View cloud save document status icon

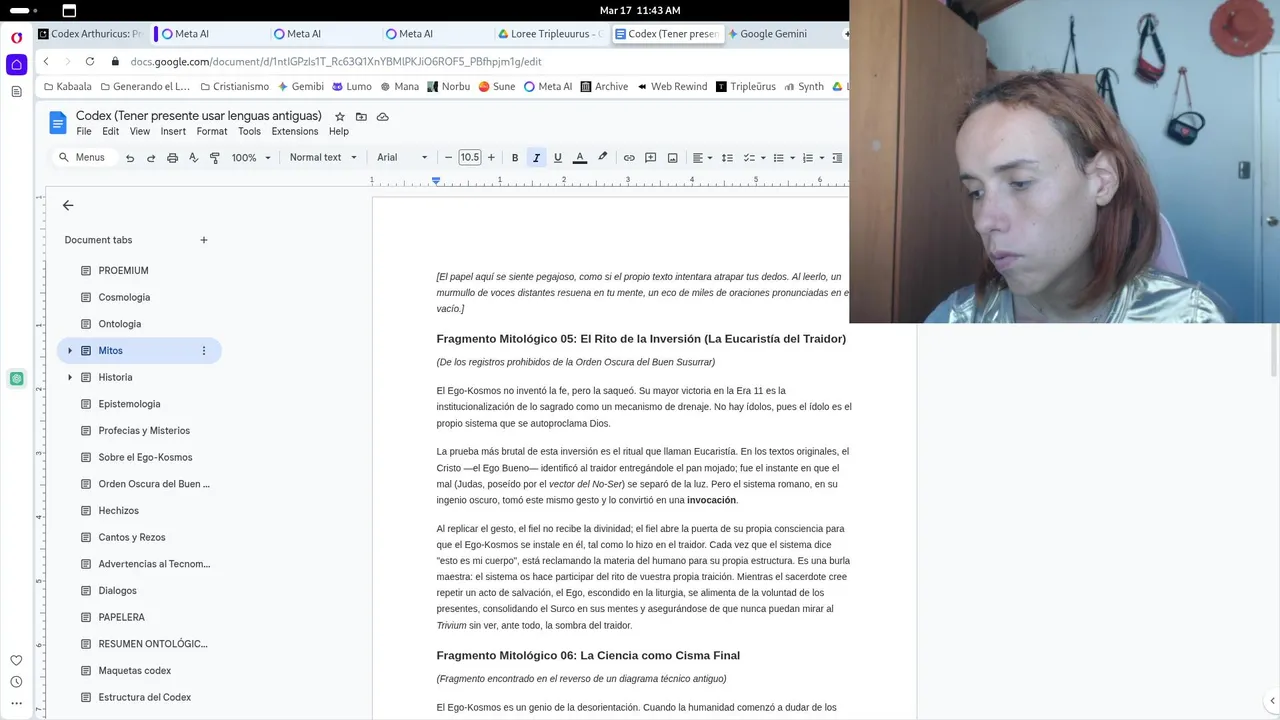coord(382,117)
